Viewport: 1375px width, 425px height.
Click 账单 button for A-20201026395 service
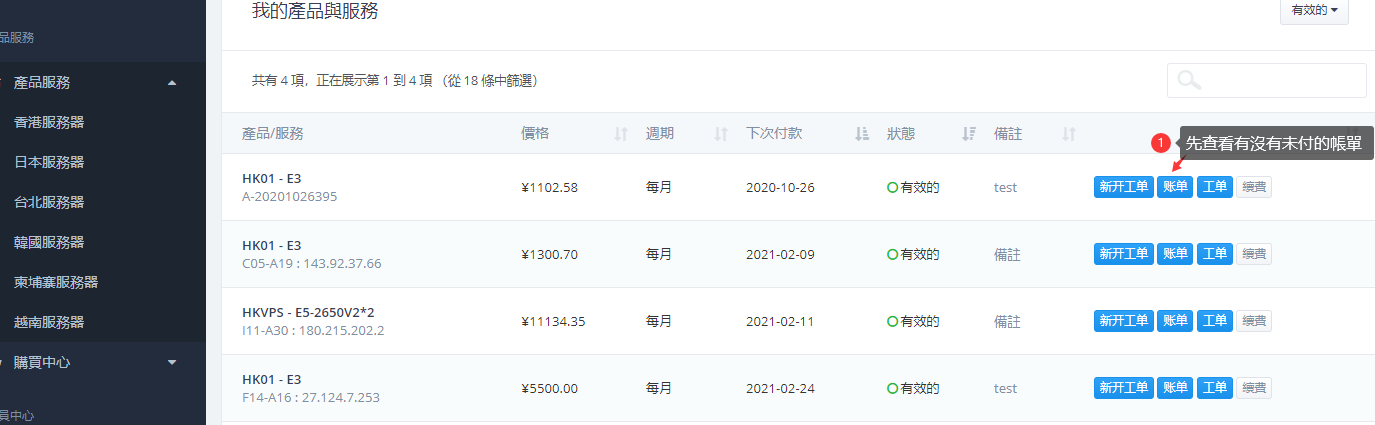point(1175,187)
